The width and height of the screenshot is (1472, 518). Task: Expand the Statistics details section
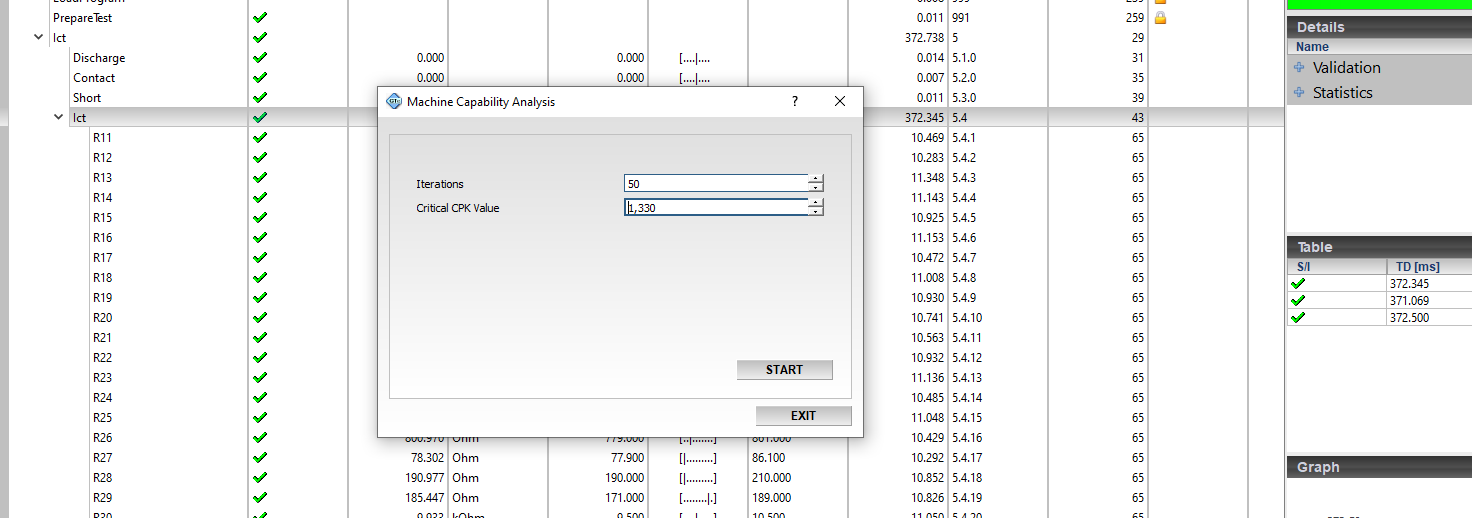point(1299,93)
